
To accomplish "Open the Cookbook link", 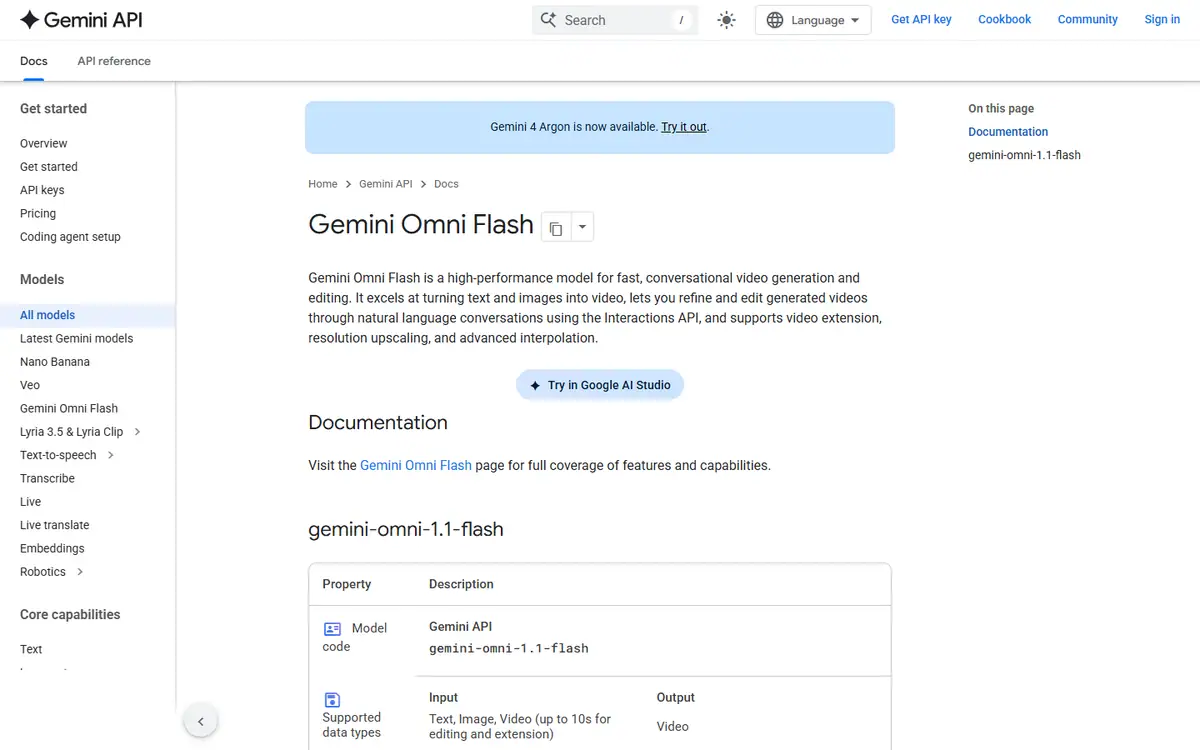I will (x=1004, y=19).
